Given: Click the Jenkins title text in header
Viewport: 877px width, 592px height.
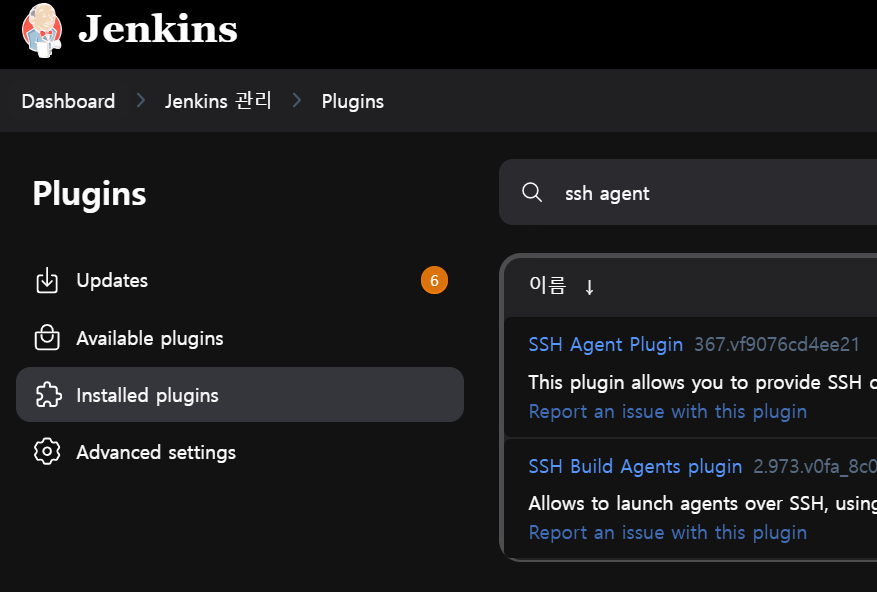Looking at the screenshot, I should pyautogui.click(x=158, y=29).
